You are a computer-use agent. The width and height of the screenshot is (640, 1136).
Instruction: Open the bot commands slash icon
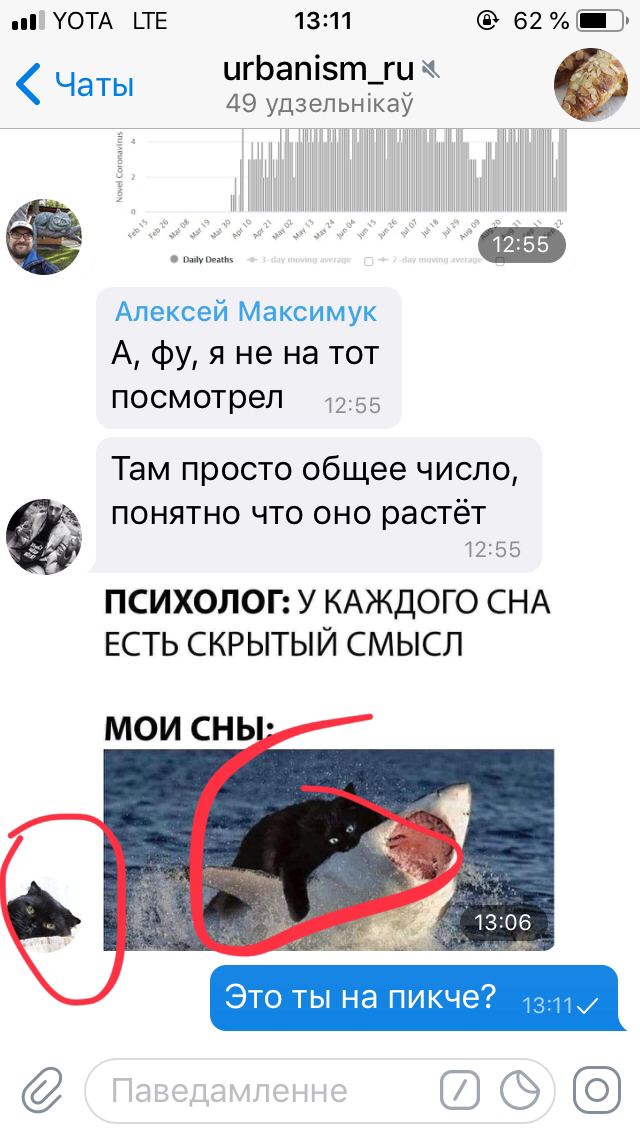[460, 1091]
